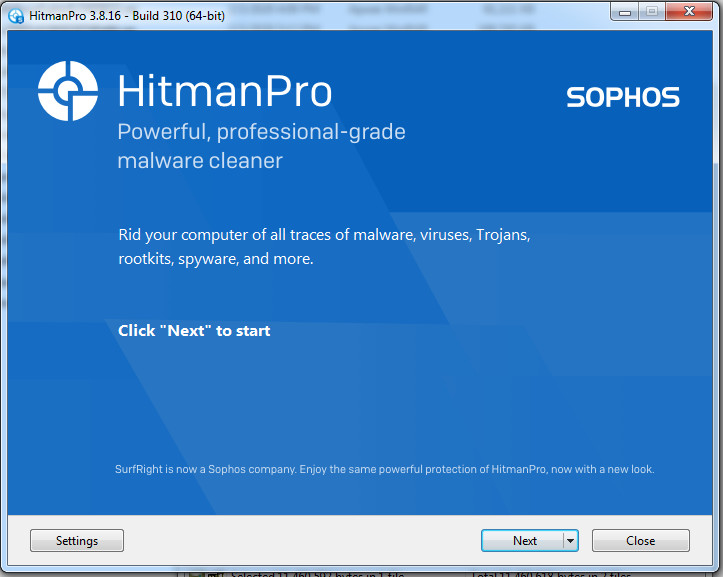The image size is (723, 577).
Task: Click the HitmanPro crosshair logo
Action: pos(68,91)
